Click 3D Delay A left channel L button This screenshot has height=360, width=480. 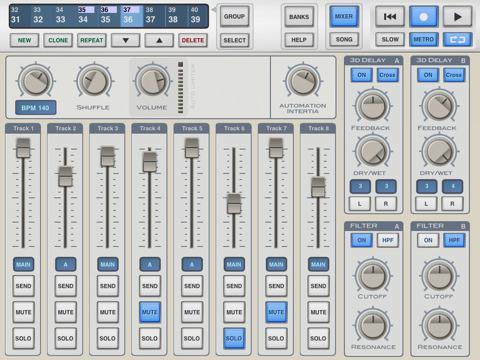point(359,203)
